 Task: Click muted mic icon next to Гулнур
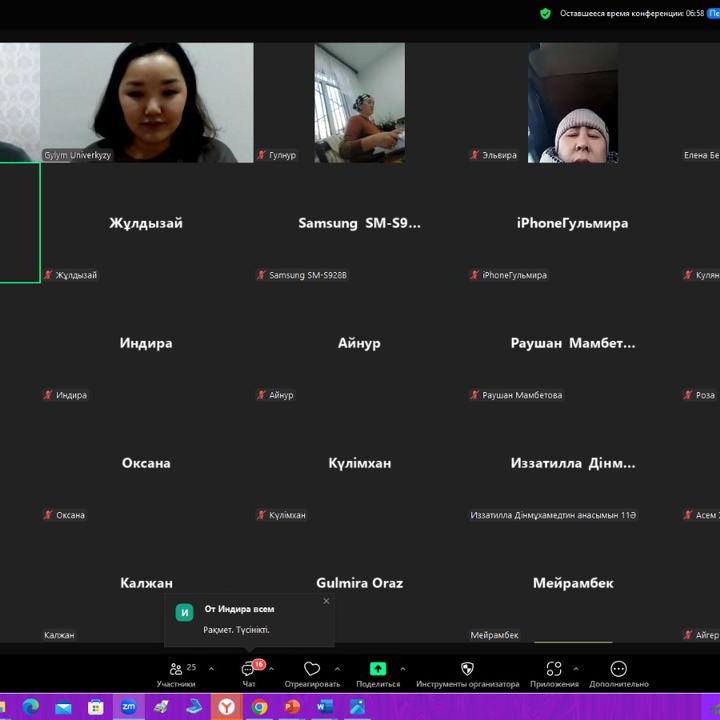(262, 155)
